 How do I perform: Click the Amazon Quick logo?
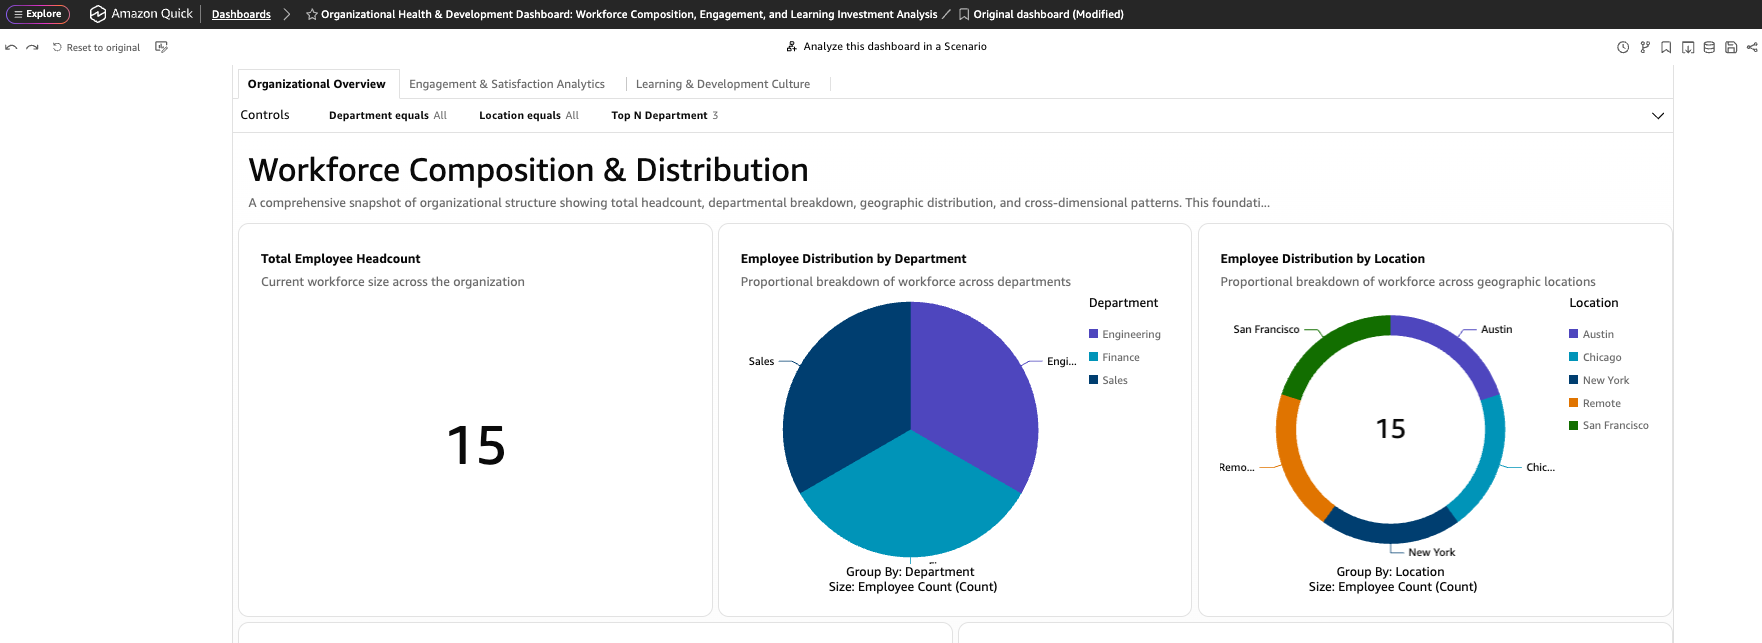pyautogui.click(x=141, y=14)
